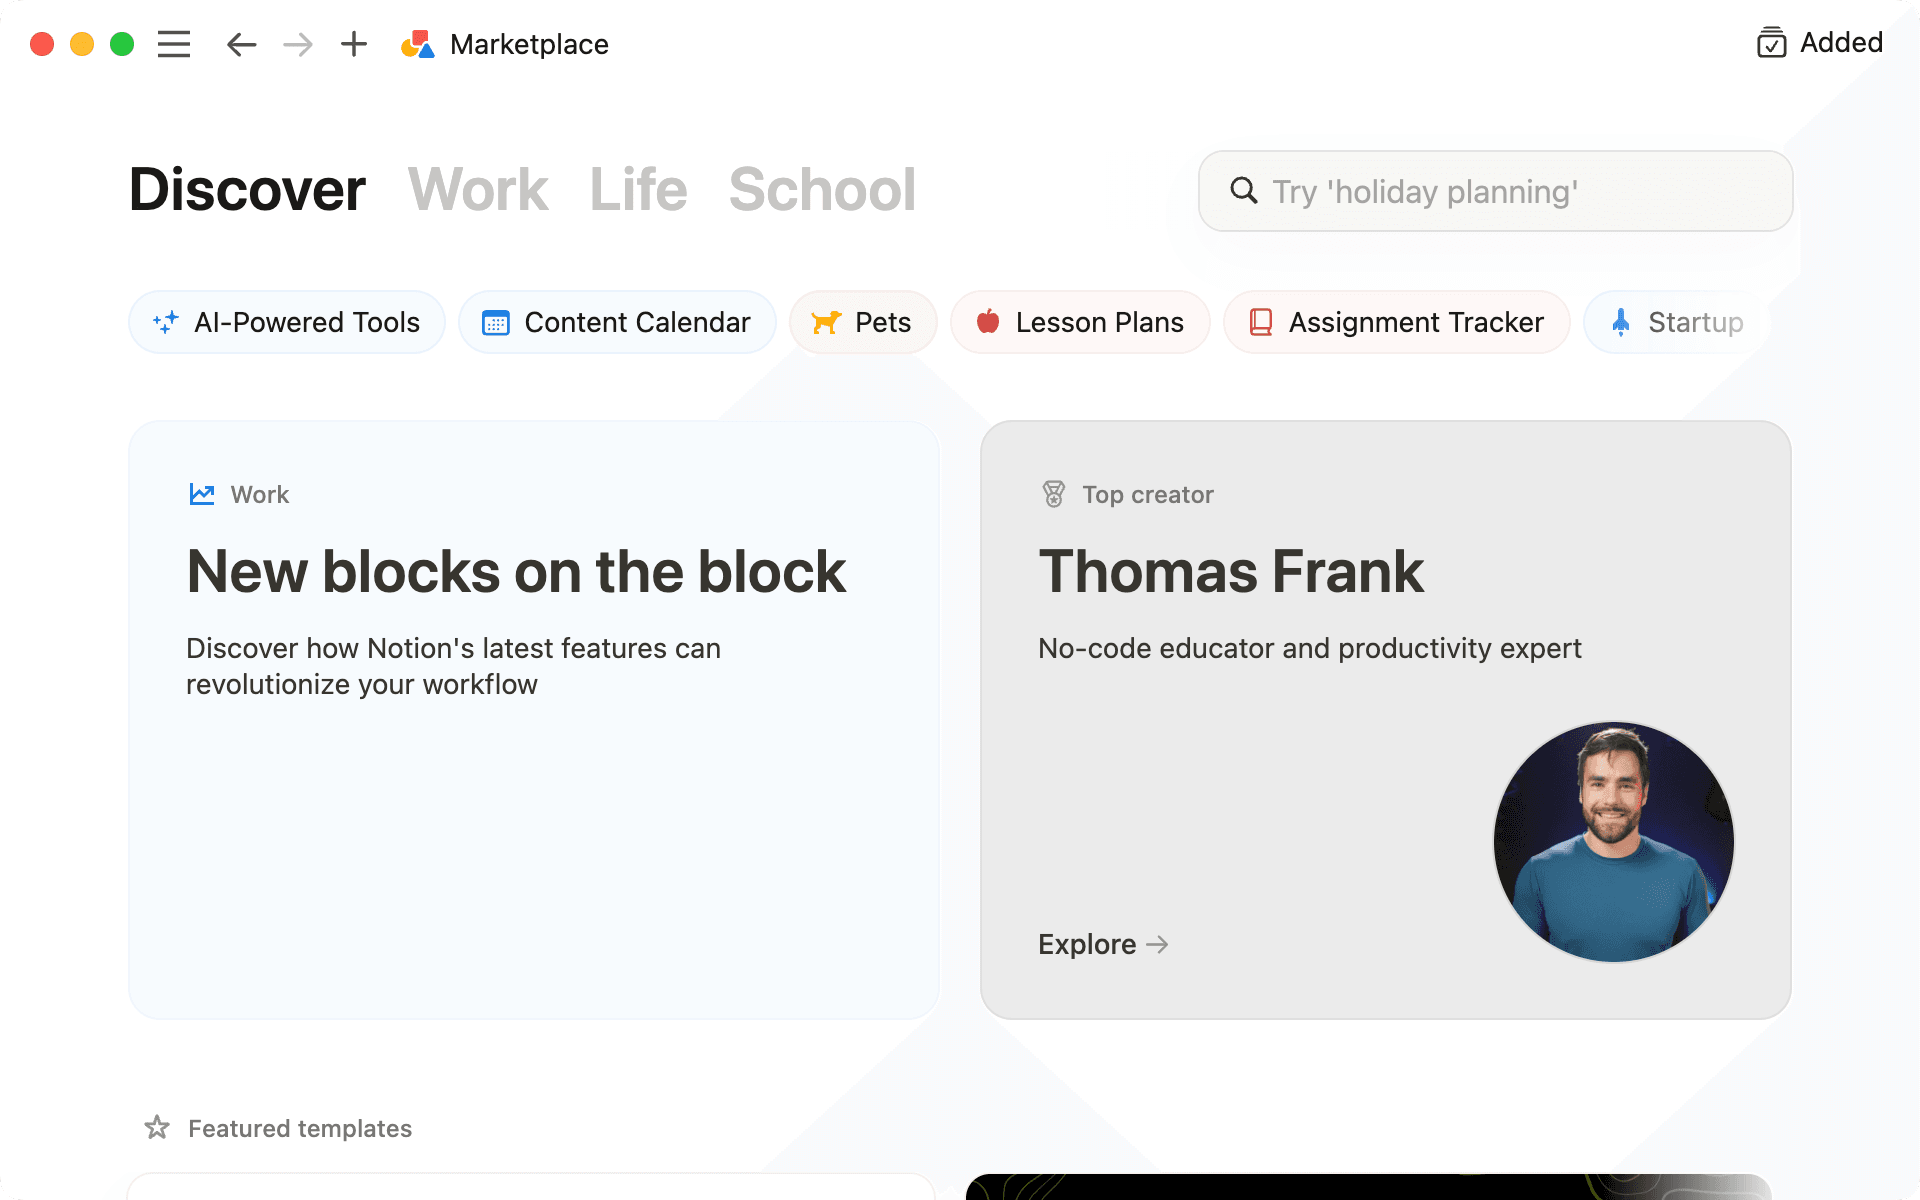Open the Lesson Plans category
This screenshot has width=1920, height=1200.
(1080, 322)
